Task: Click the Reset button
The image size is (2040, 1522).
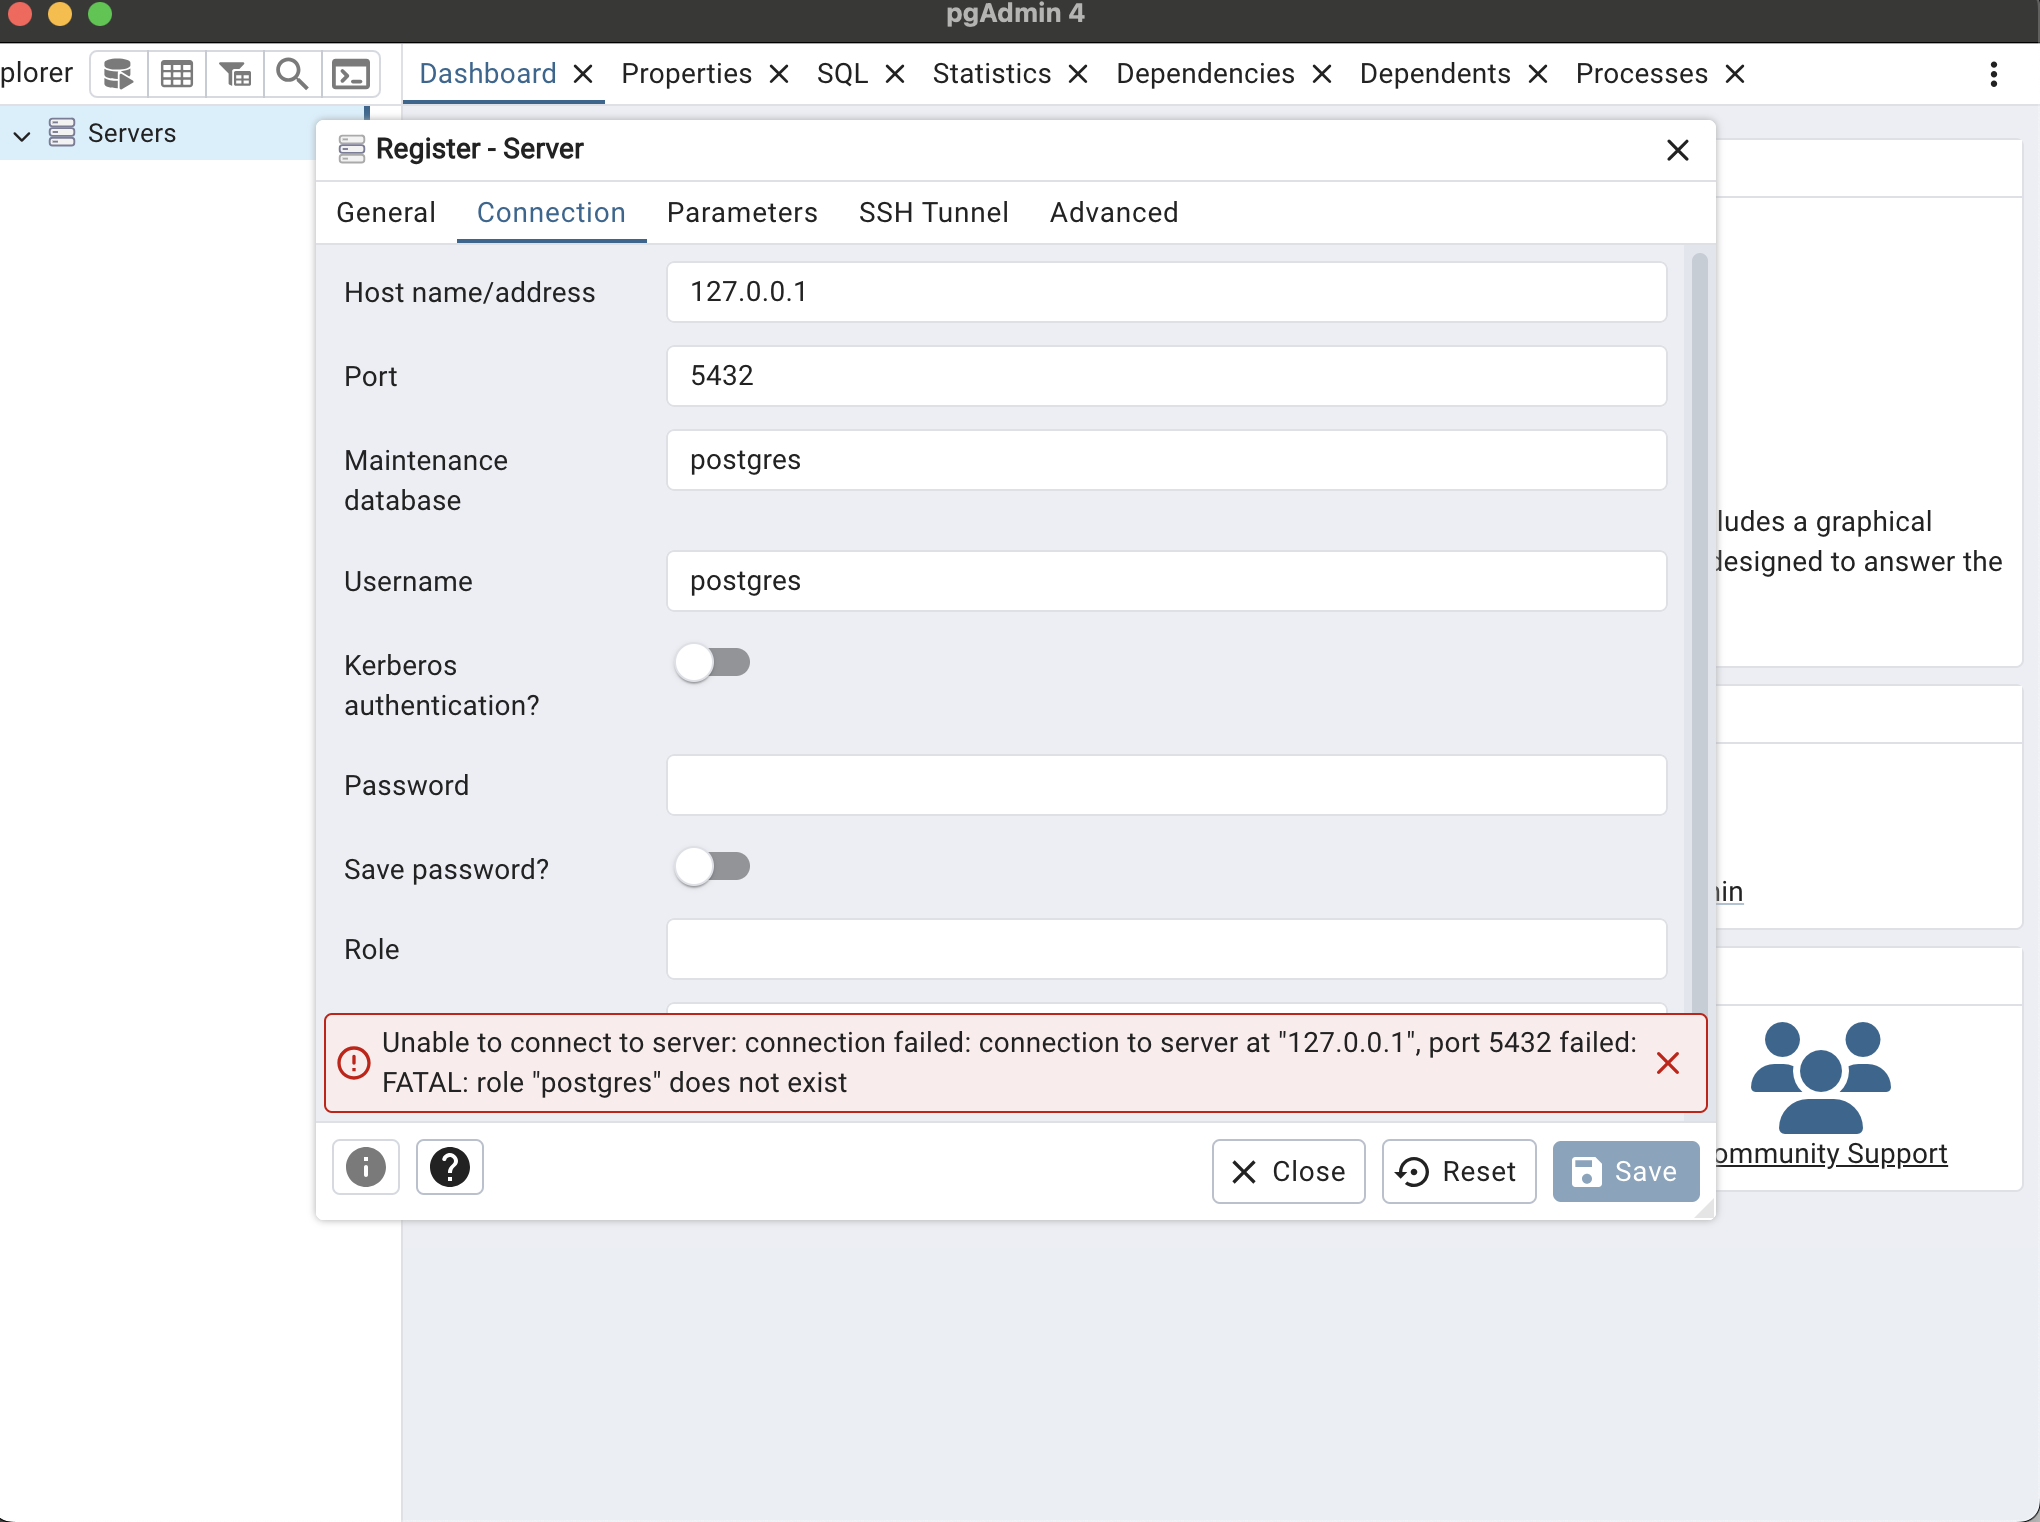Action: [x=1459, y=1172]
